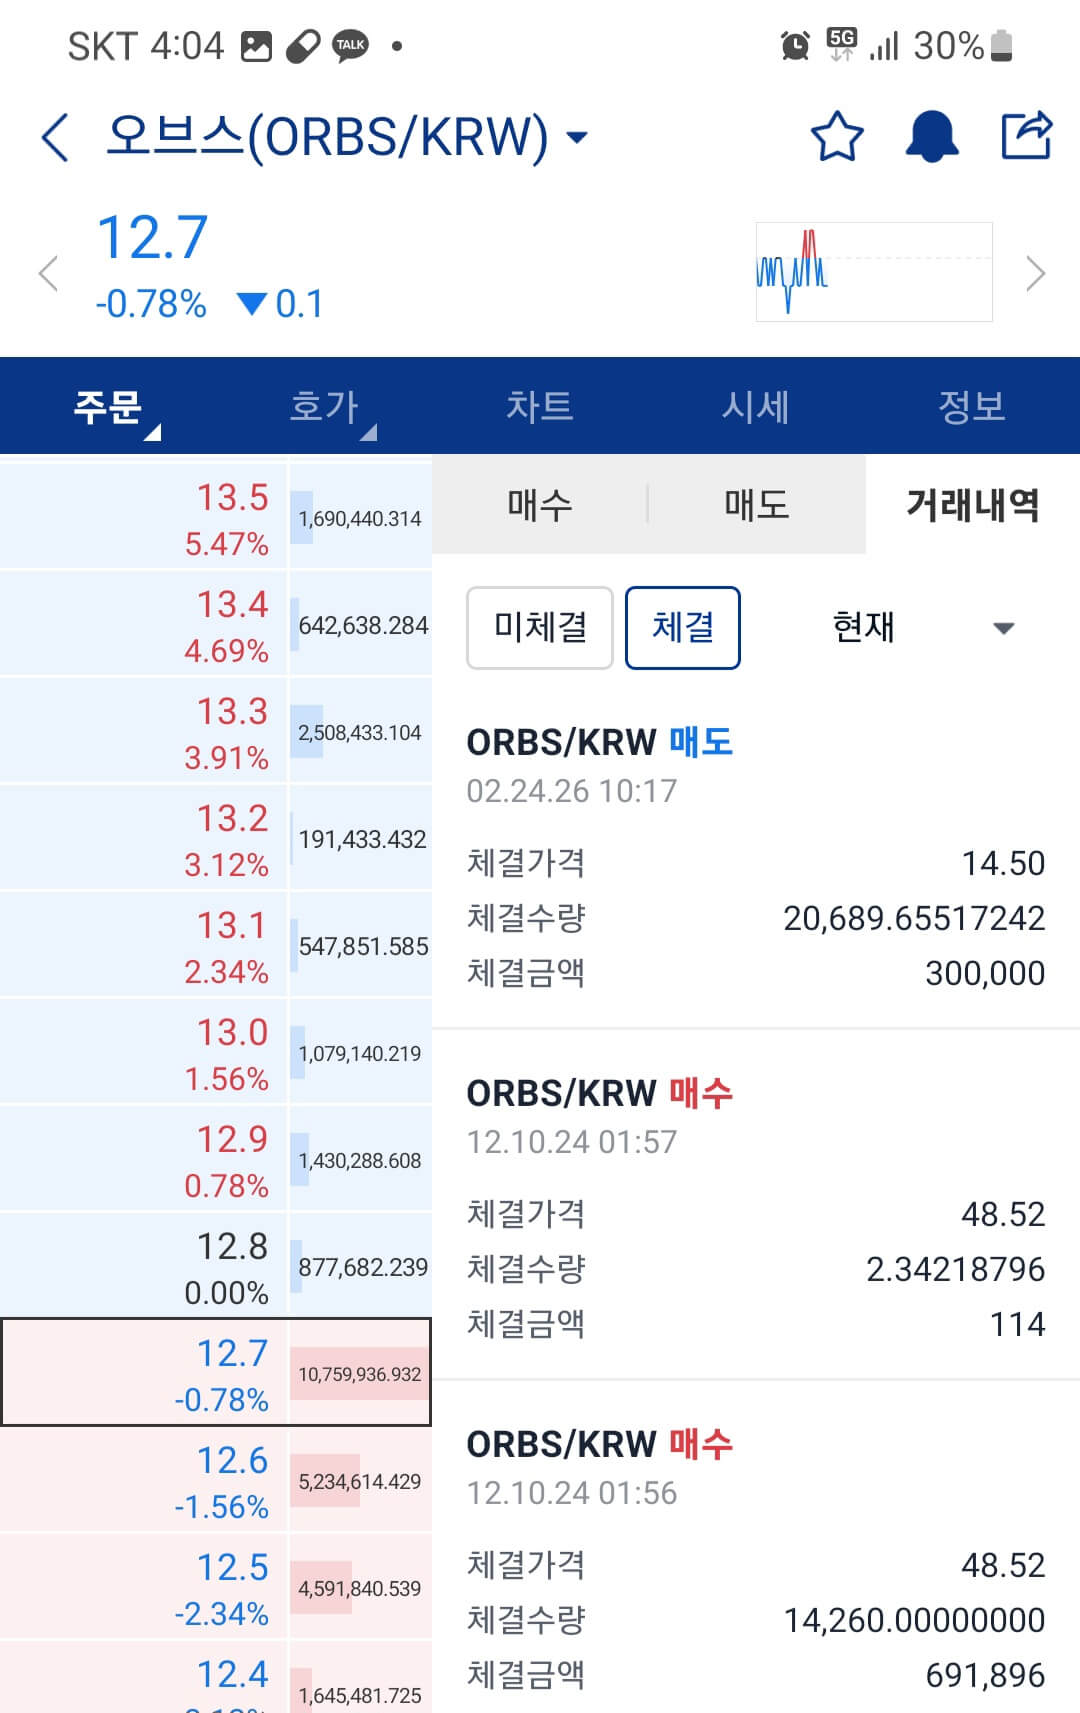1080x1713 pixels.
Task: Tap volume 4,591,840.539 in order book
Action: 360,1589
